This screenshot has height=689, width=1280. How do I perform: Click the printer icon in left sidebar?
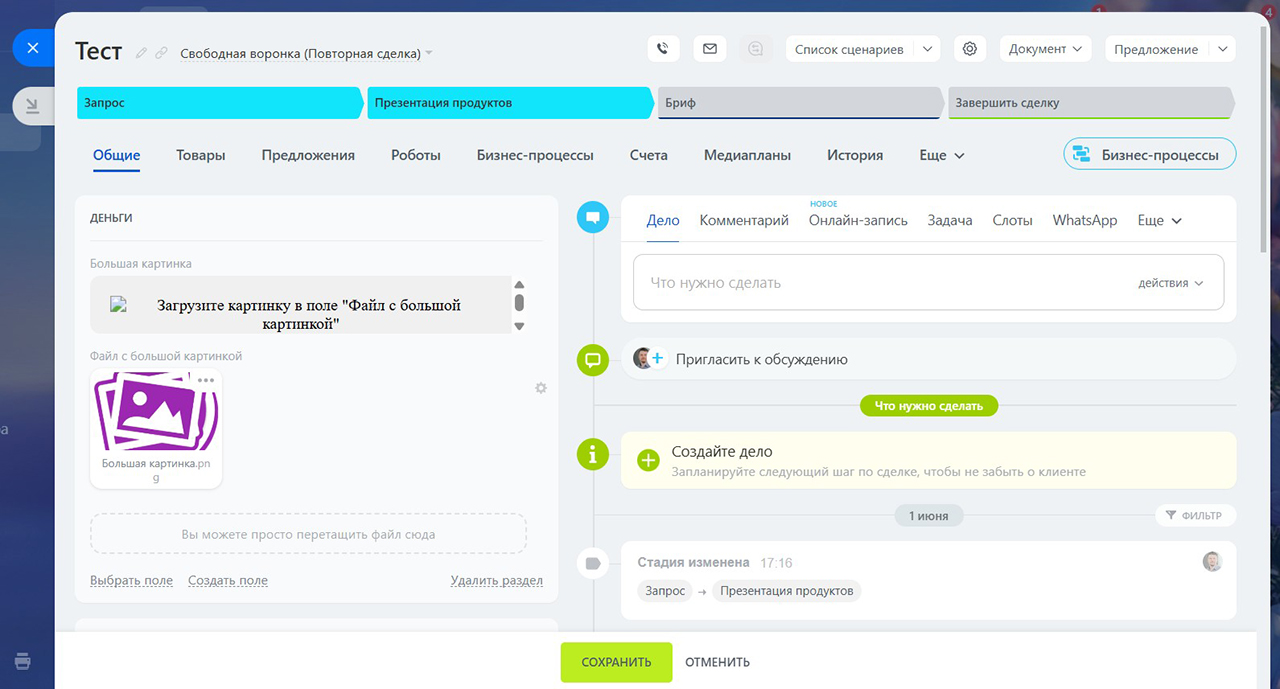tap(23, 661)
